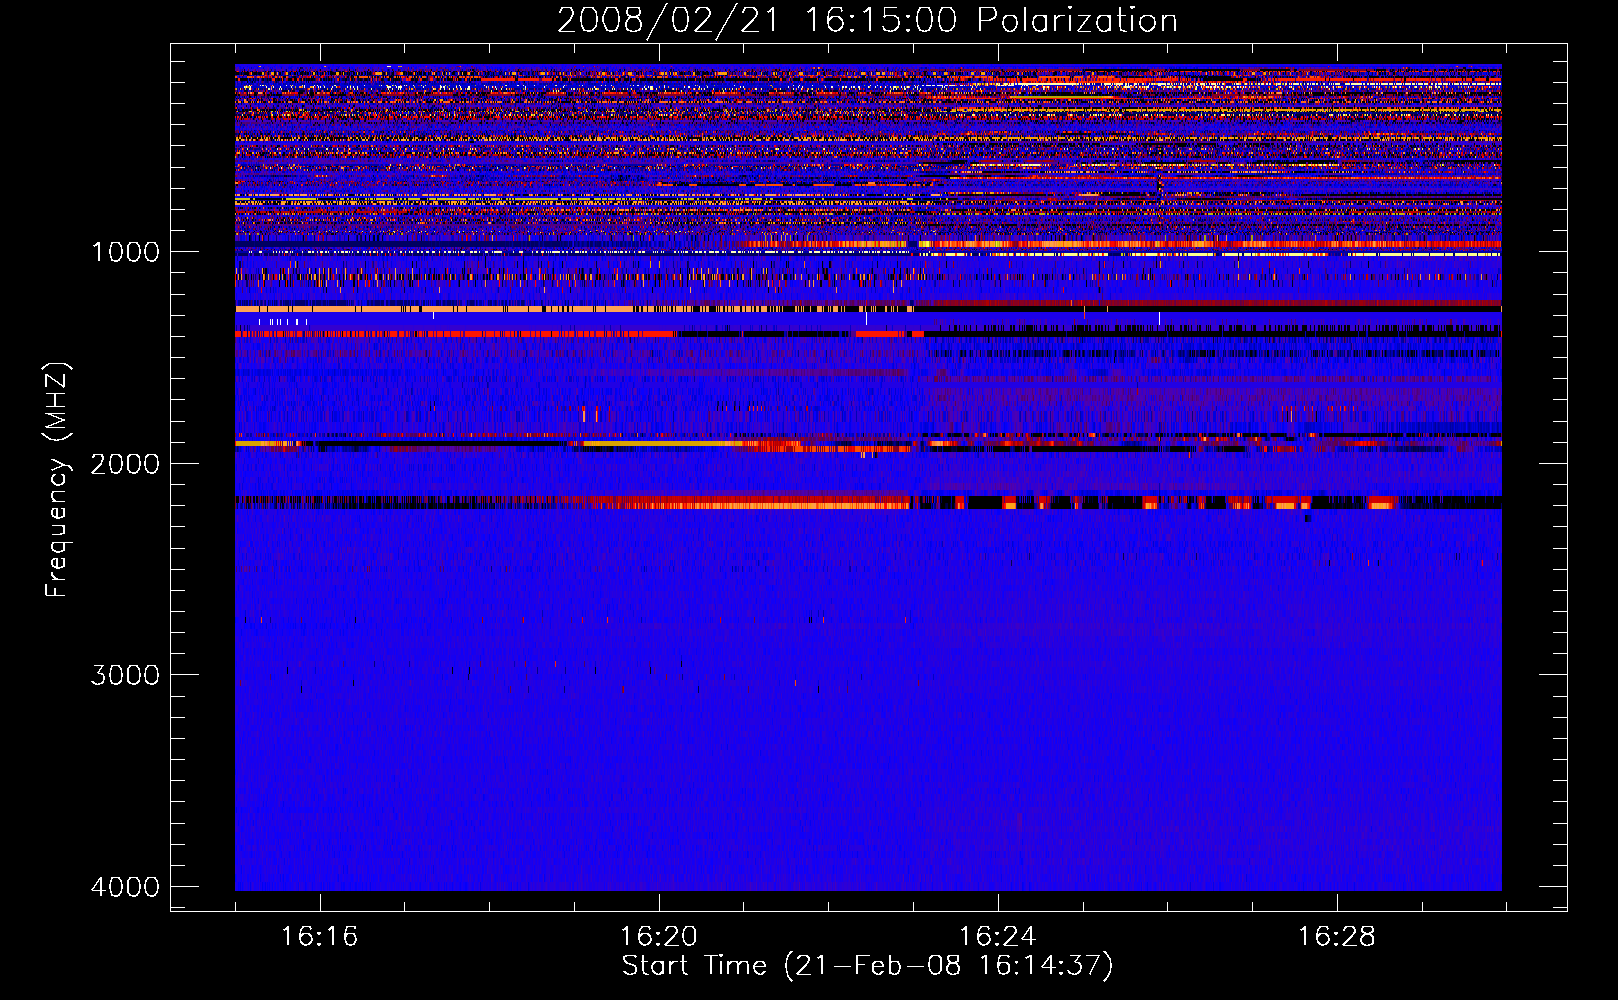The height and width of the screenshot is (1000, 1618).
Task: Click the "4000" frequency tick label
Action: pyautogui.click(x=125, y=887)
